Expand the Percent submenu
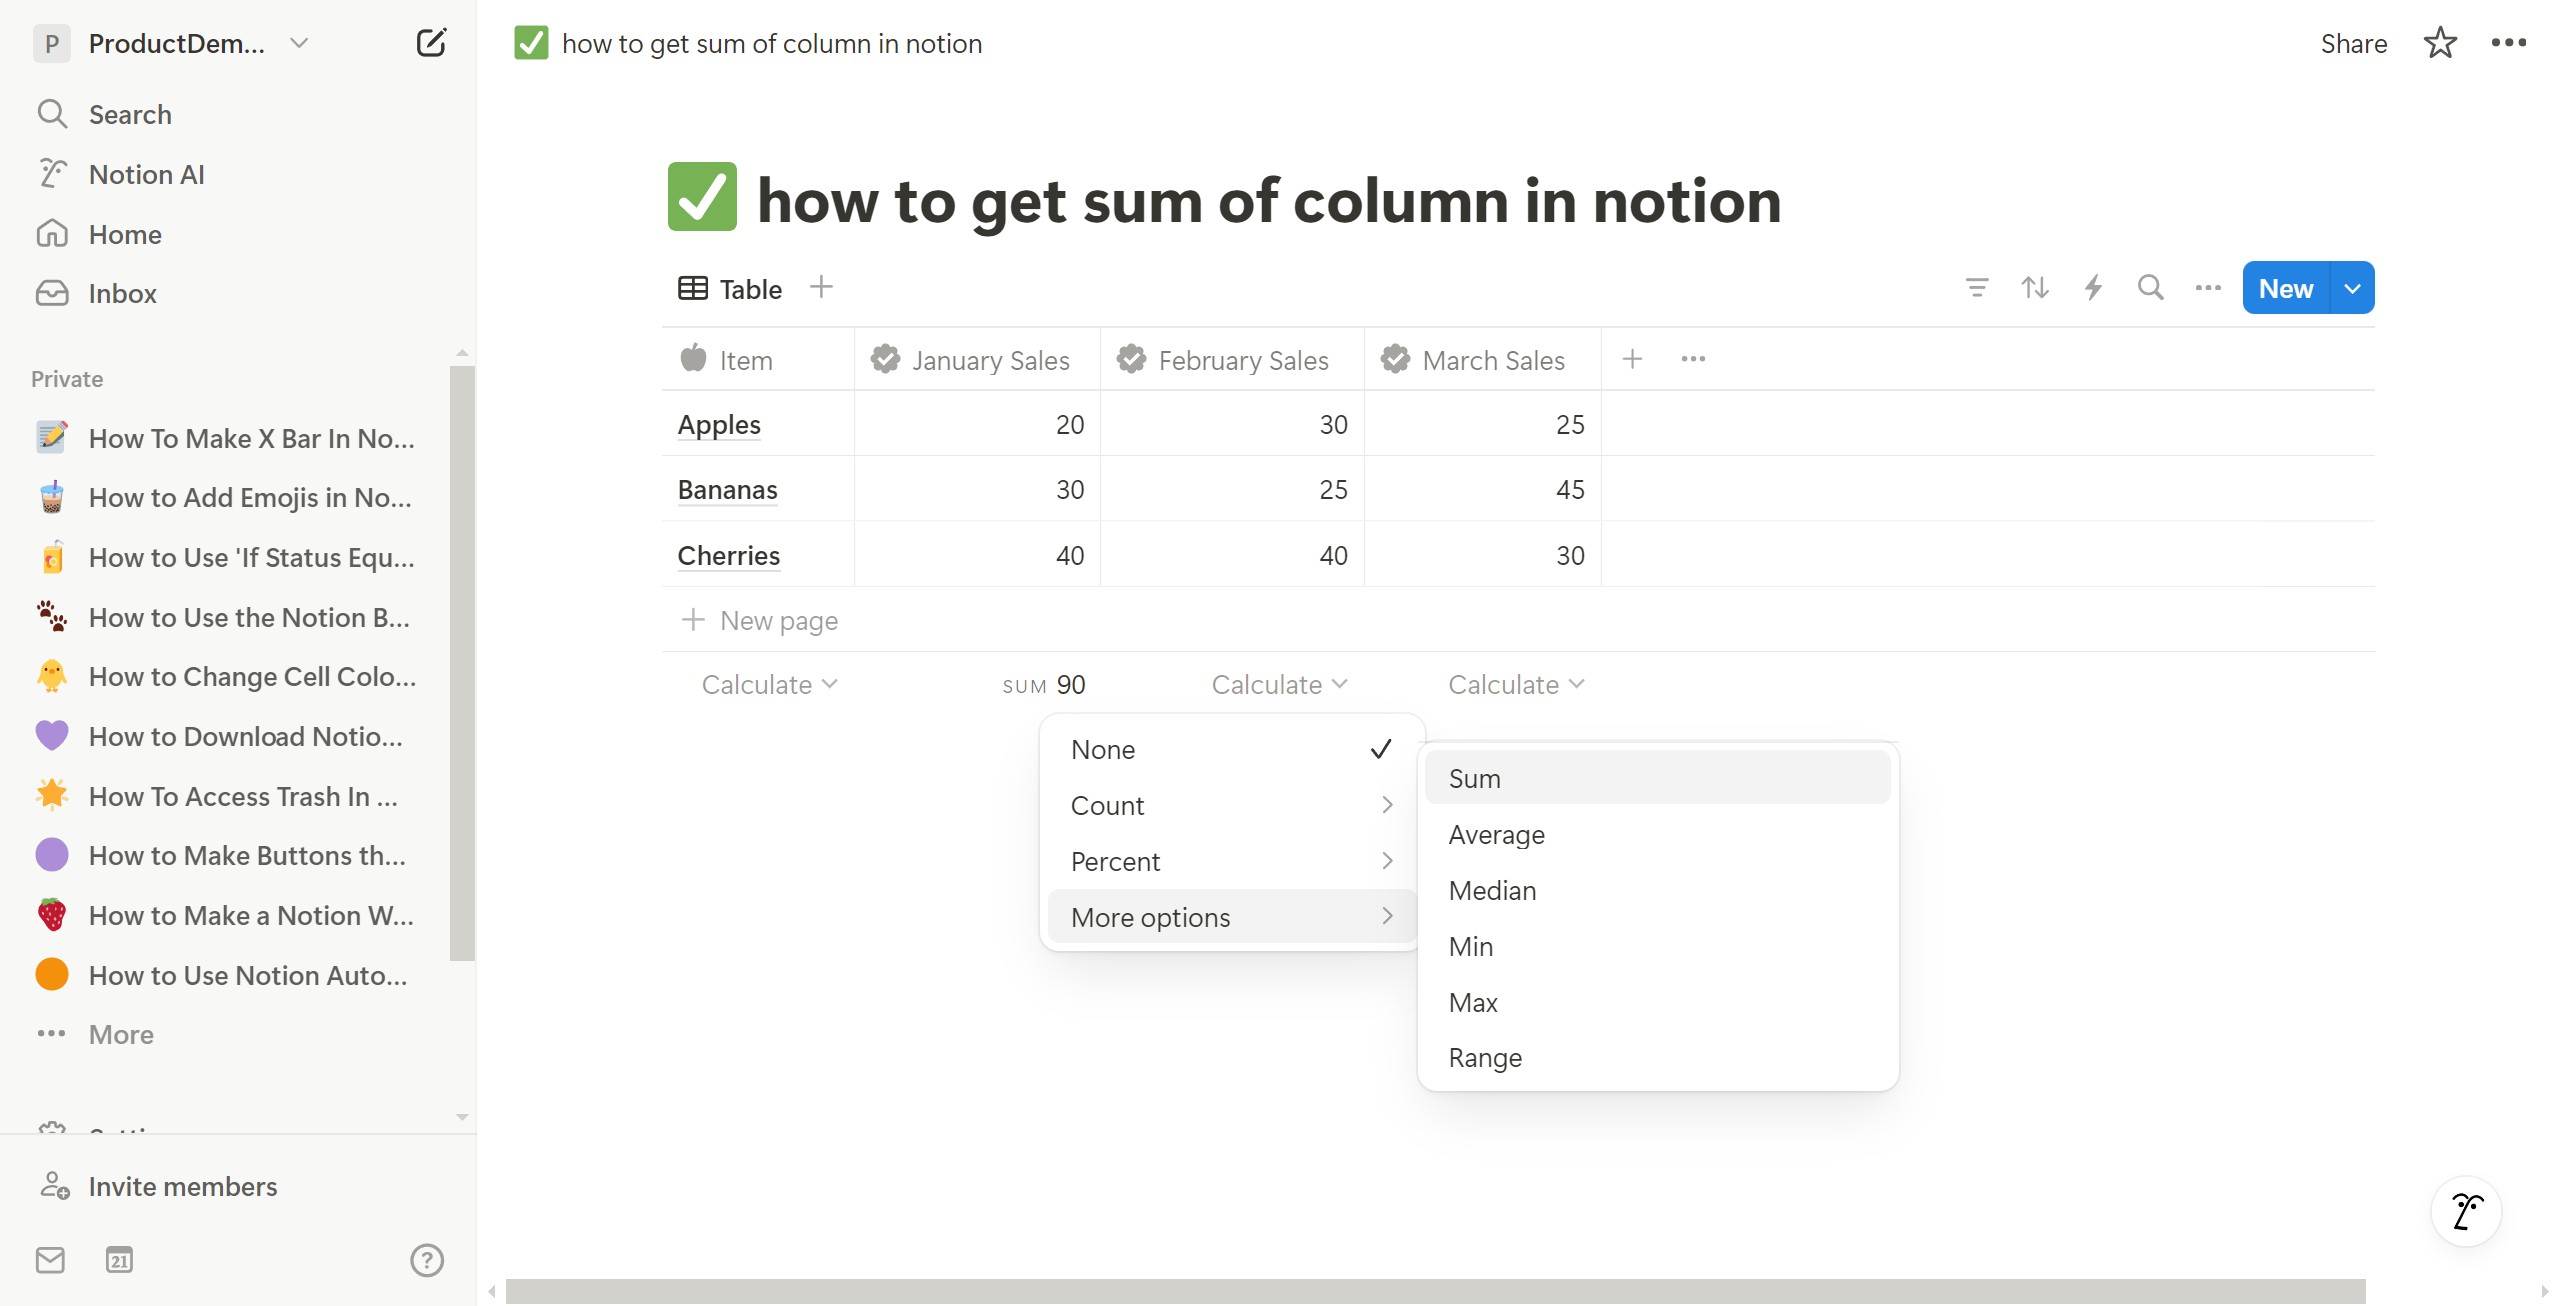 point(1232,861)
